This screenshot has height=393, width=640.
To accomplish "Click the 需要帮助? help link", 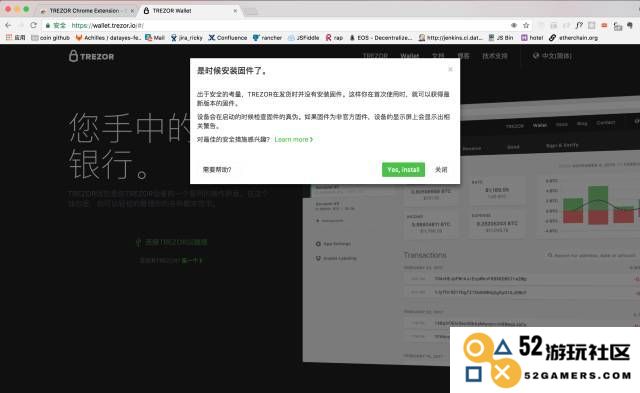I will tap(217, 170).
